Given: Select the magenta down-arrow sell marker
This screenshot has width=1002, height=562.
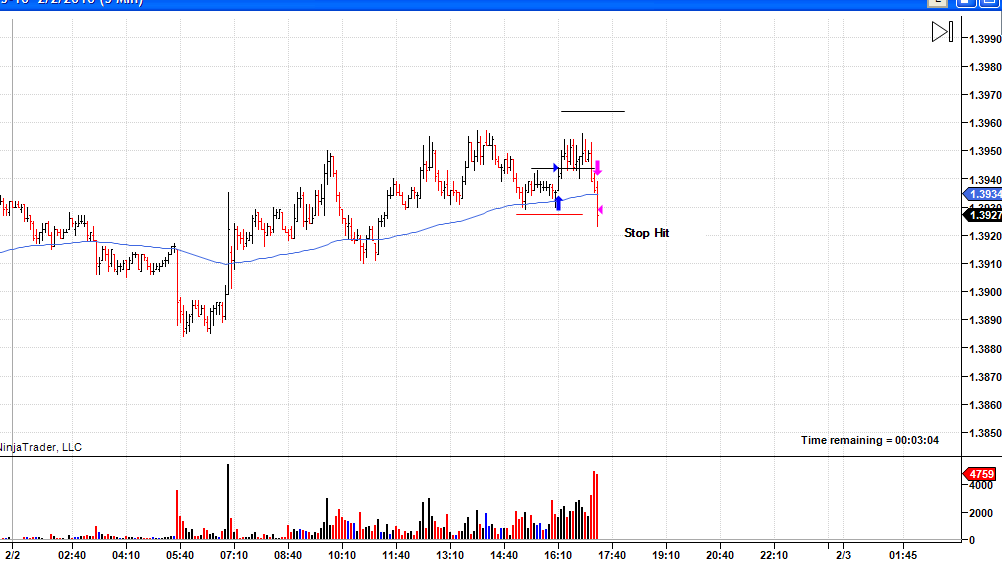Looking at the screenshot, I should [x=598, y=168].
